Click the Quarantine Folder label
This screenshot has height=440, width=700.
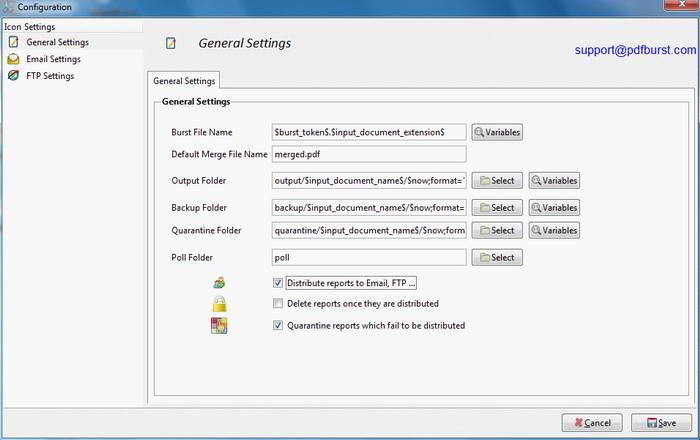[x=206, y=230]
